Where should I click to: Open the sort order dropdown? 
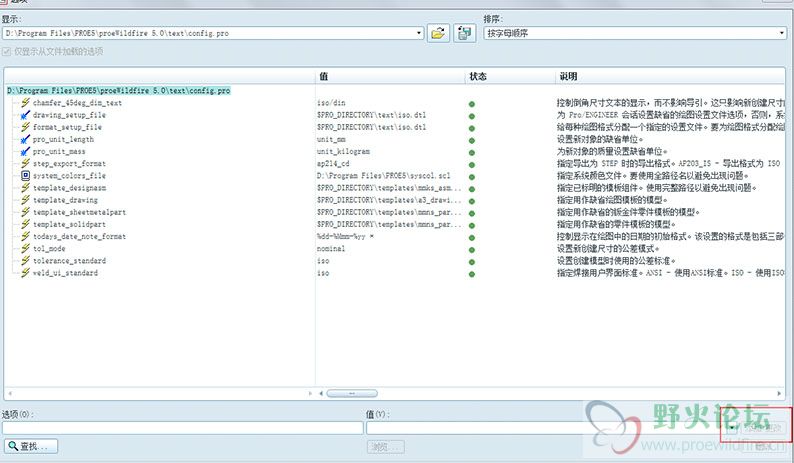pos(782,33)
